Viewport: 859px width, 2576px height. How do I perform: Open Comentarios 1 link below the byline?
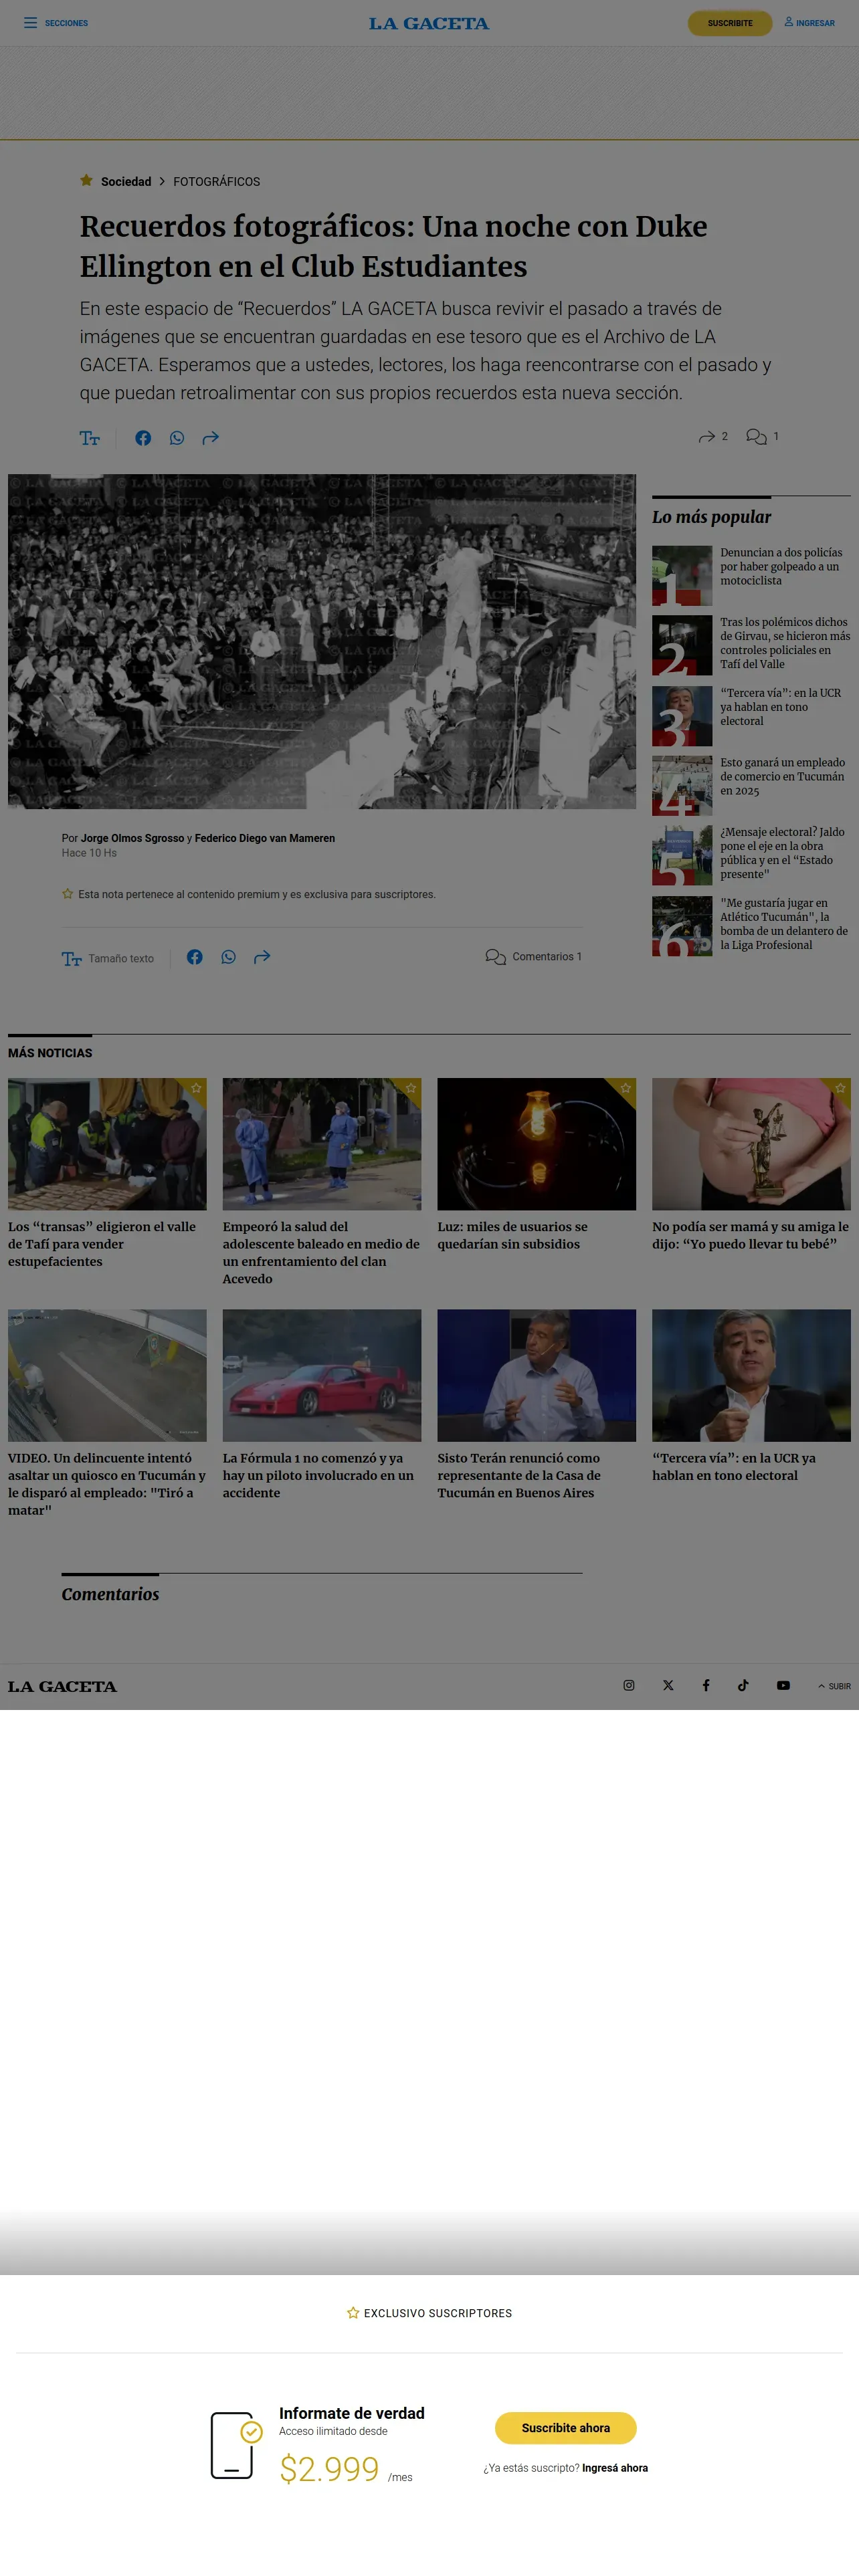click(x=534, y=957)
